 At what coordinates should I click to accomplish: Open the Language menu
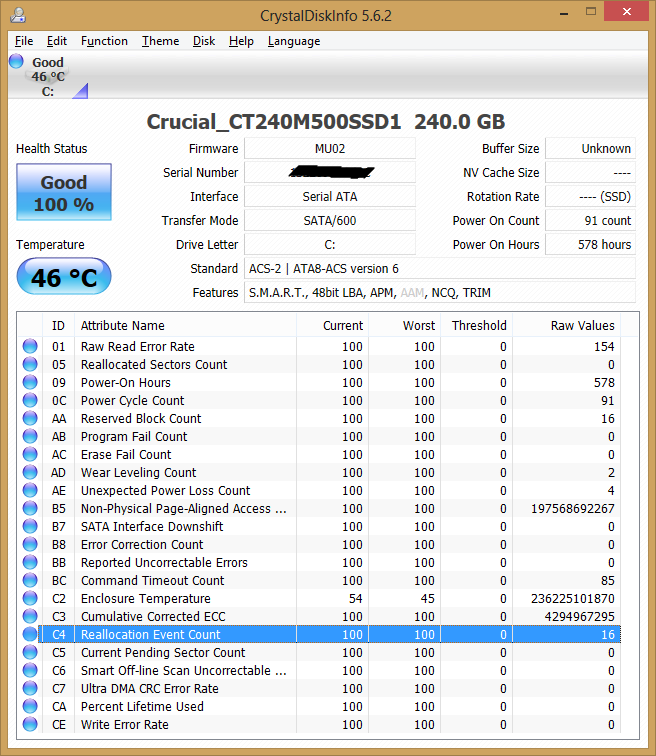(x=293, y=41)
